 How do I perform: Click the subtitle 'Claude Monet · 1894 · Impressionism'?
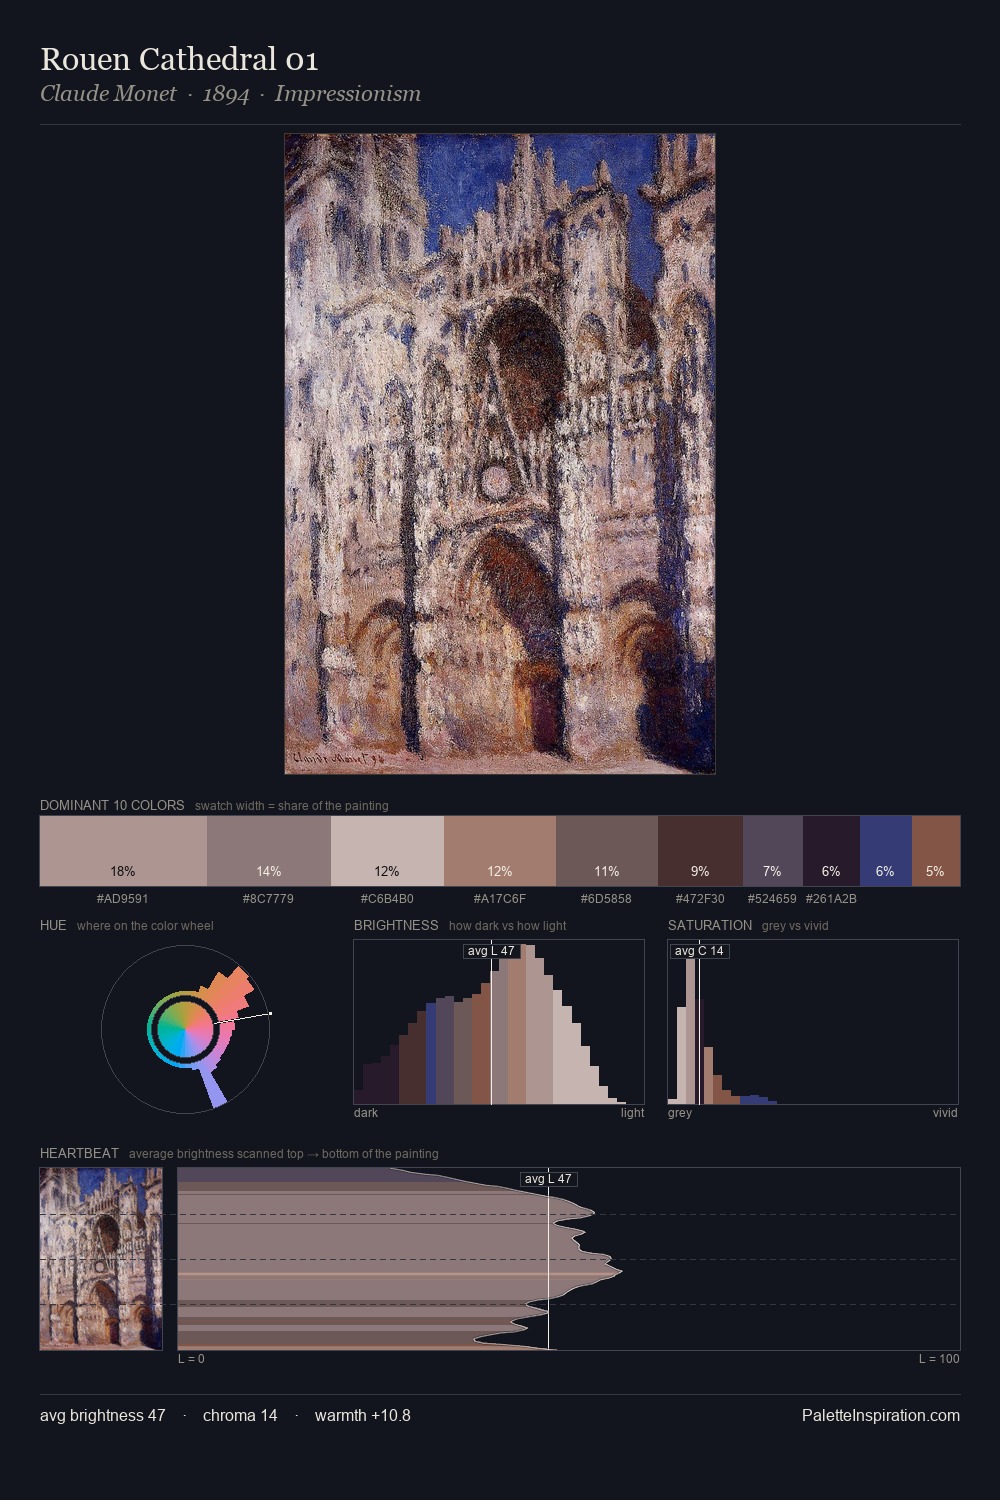point(230,93)
